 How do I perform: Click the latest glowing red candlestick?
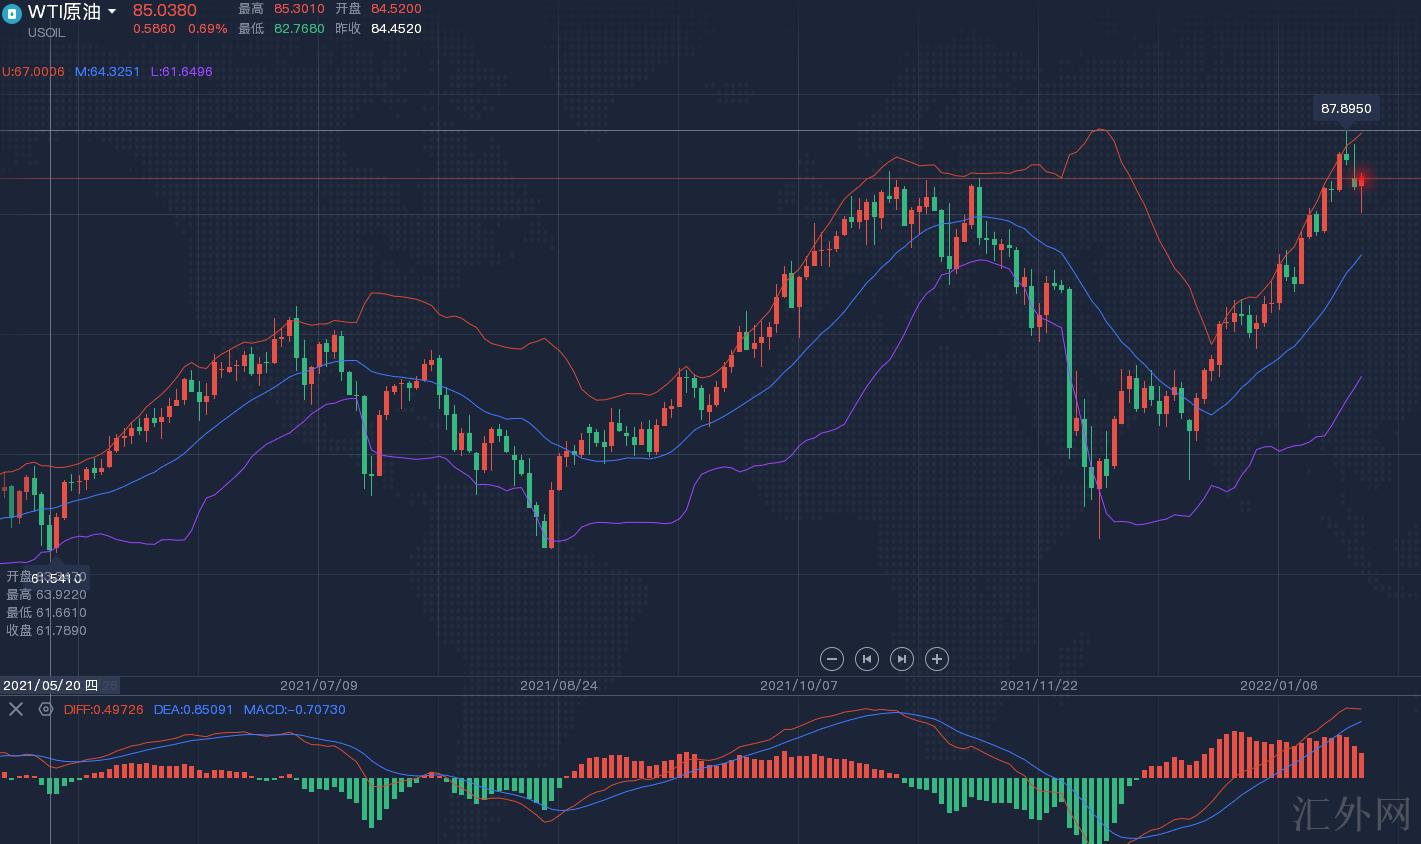1361,181
